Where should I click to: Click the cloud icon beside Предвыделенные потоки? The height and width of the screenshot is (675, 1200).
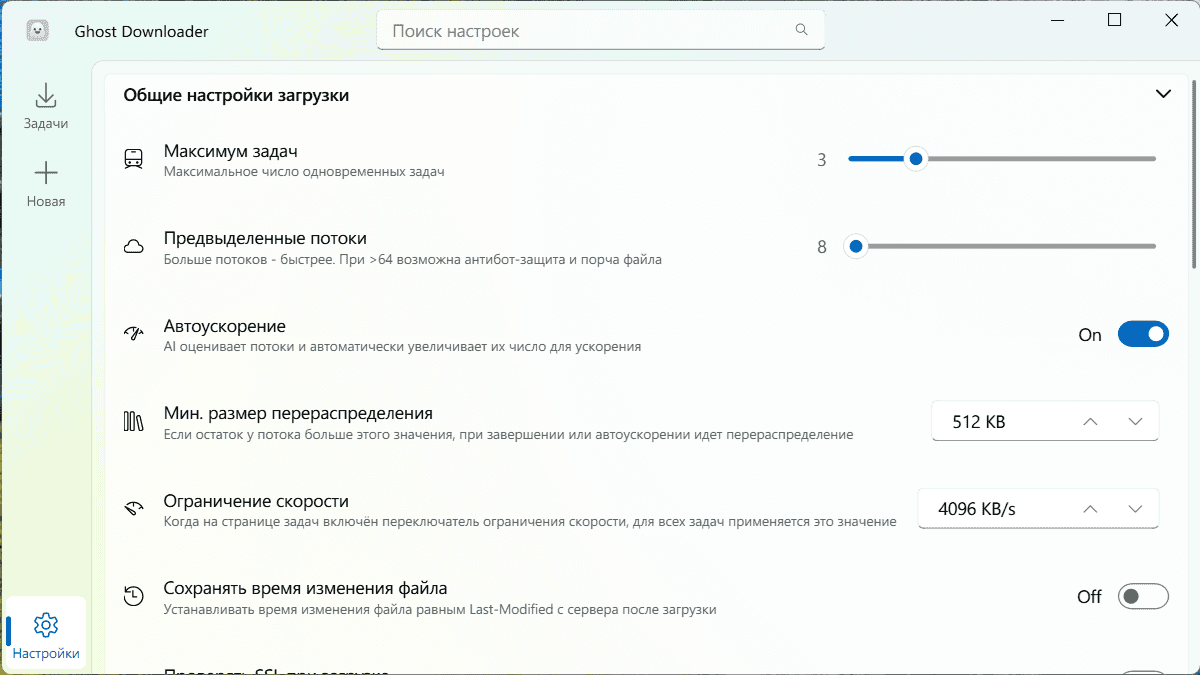coord(133,247)
